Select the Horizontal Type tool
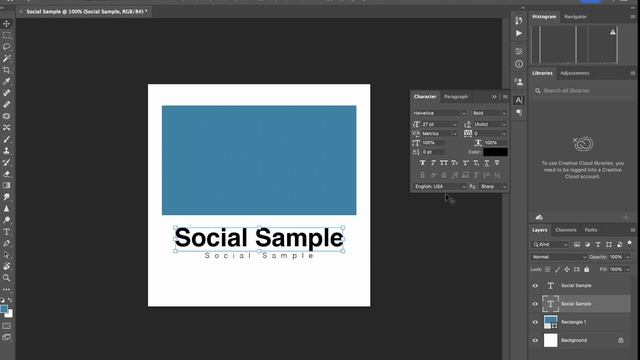The width and height of the screenshot is (640, 360). coord(7,232)
